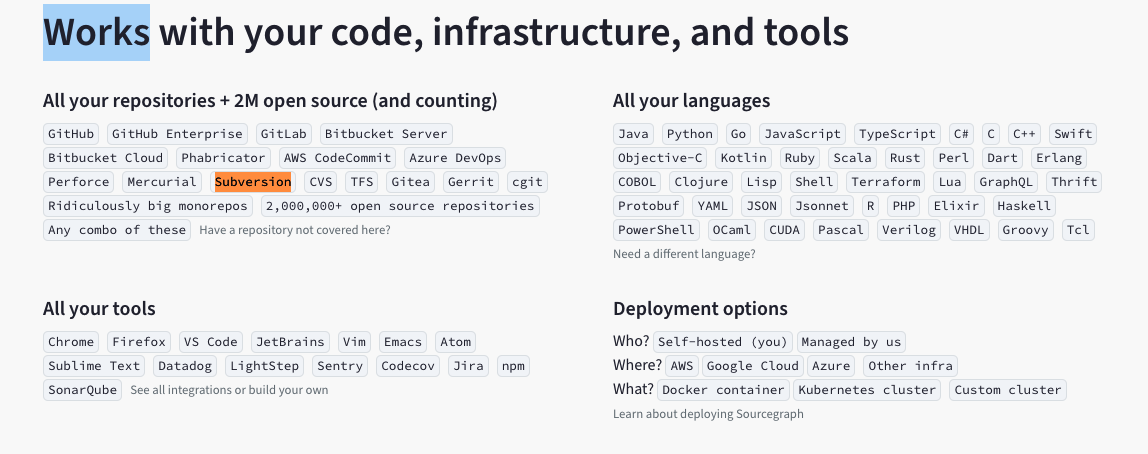Viewport: 1148px width, 454px height.
Task: Click the TFS tag
Action: (362, 182)
